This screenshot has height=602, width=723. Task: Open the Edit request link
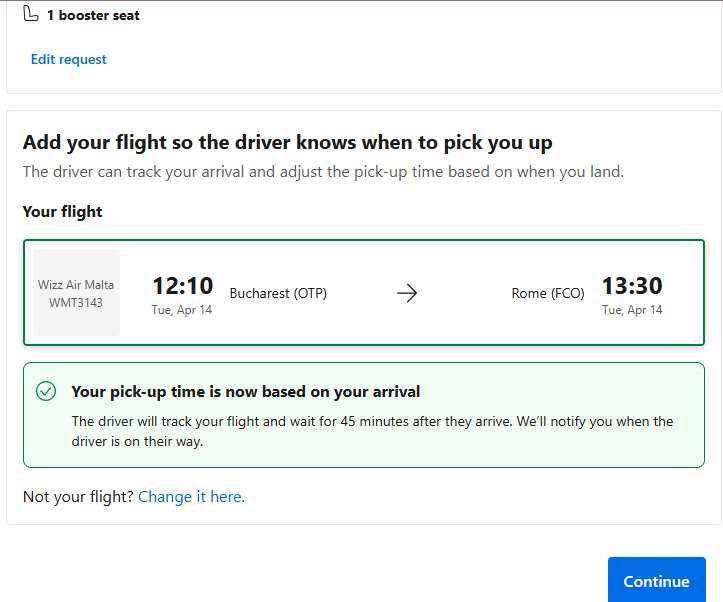coord(68,59)
